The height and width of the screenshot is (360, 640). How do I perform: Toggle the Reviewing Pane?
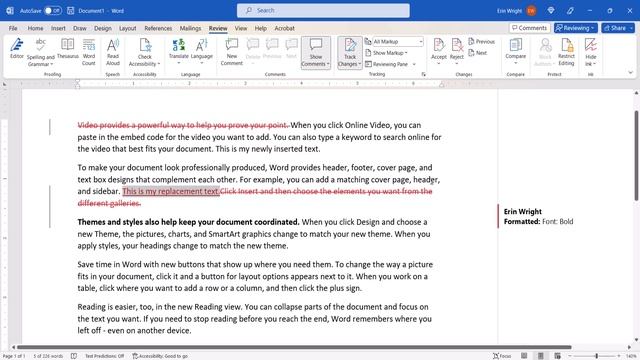(387, 64)
